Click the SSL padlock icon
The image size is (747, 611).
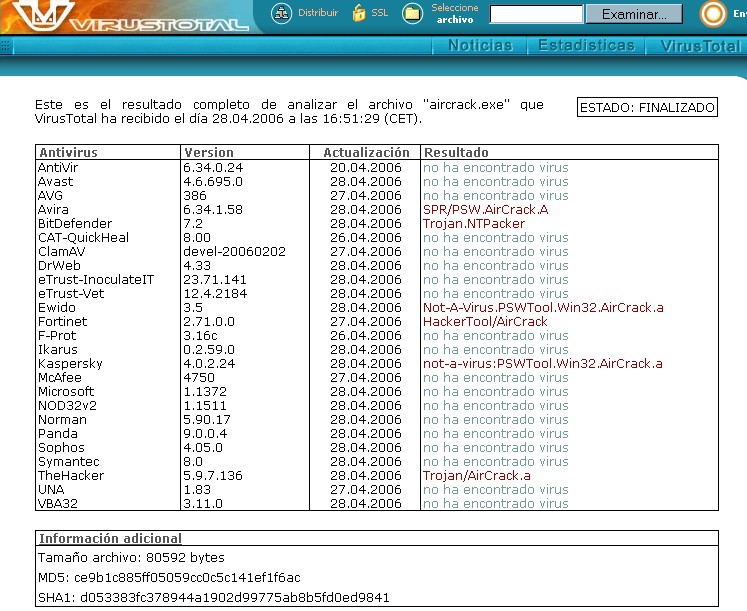click(359, 13)
